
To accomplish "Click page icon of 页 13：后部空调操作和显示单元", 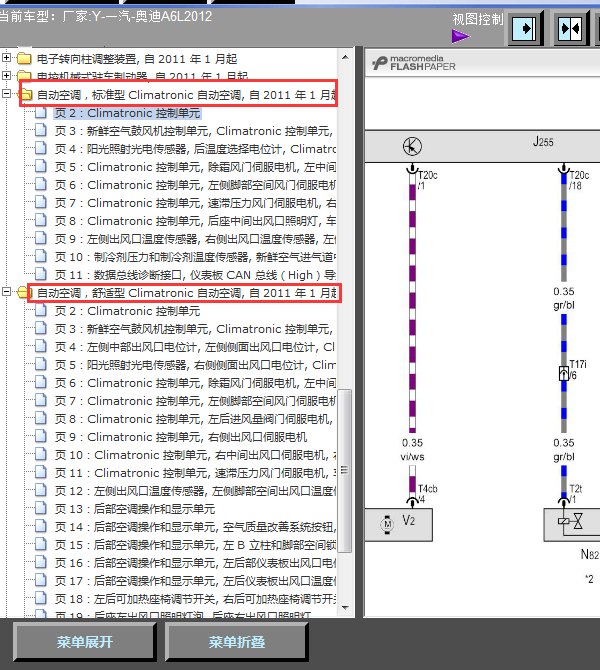I will click(x=41, y=508).
